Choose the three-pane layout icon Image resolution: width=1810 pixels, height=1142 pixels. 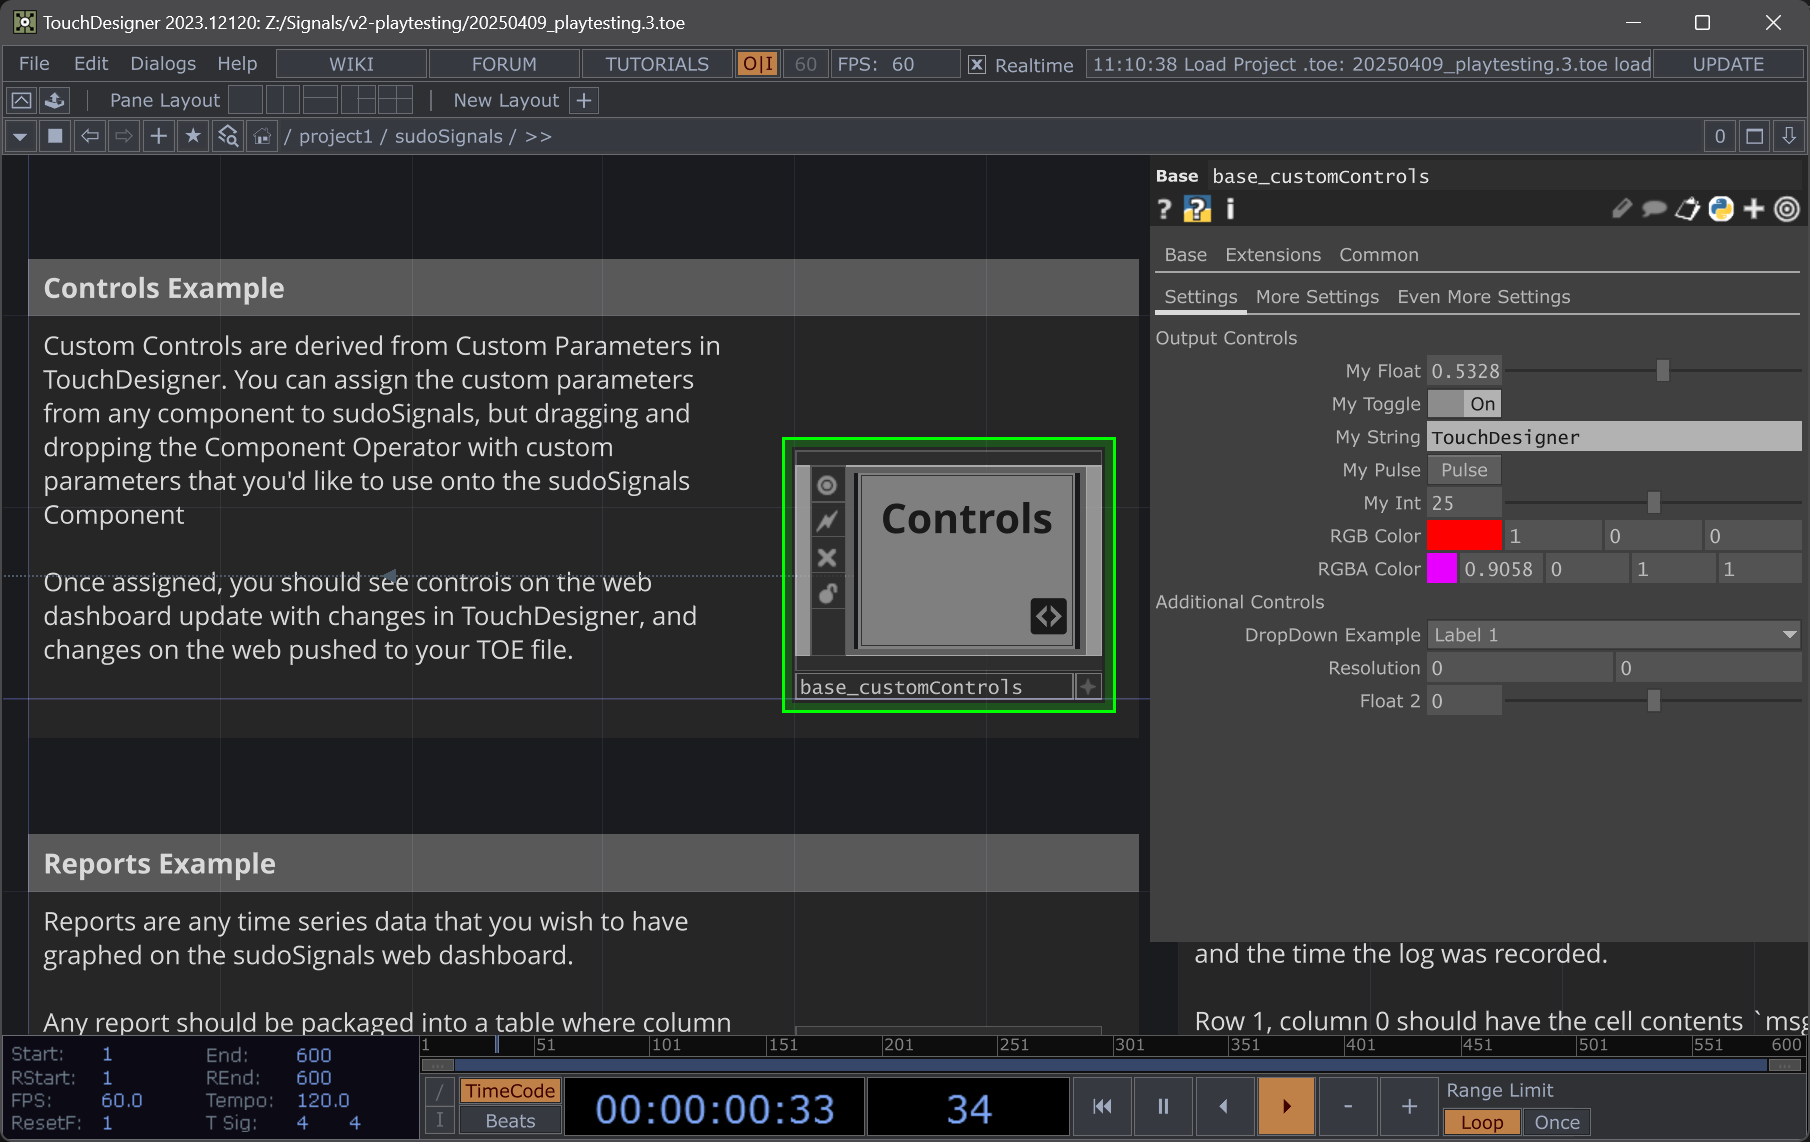(358, 100)
